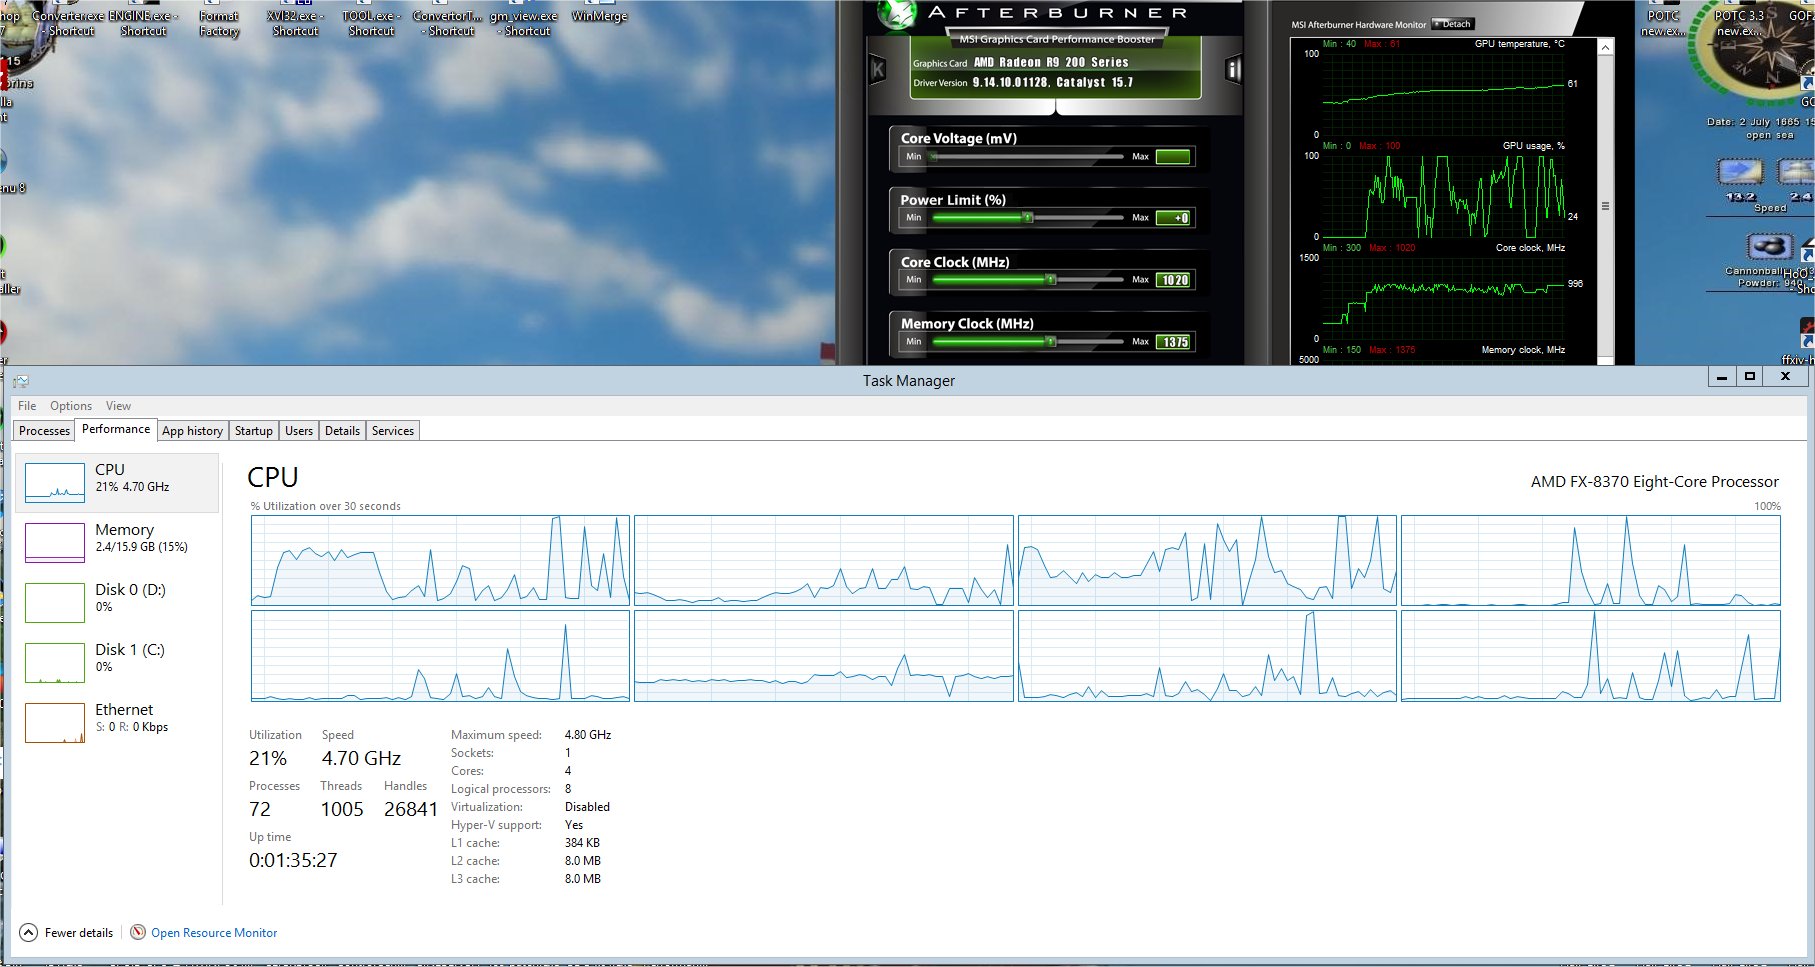Image resolution: width=1815 pixels, height=967 pixels.
Task: Click the Hardware Monitor scroll up arrow
Action: pos(1605,48)
